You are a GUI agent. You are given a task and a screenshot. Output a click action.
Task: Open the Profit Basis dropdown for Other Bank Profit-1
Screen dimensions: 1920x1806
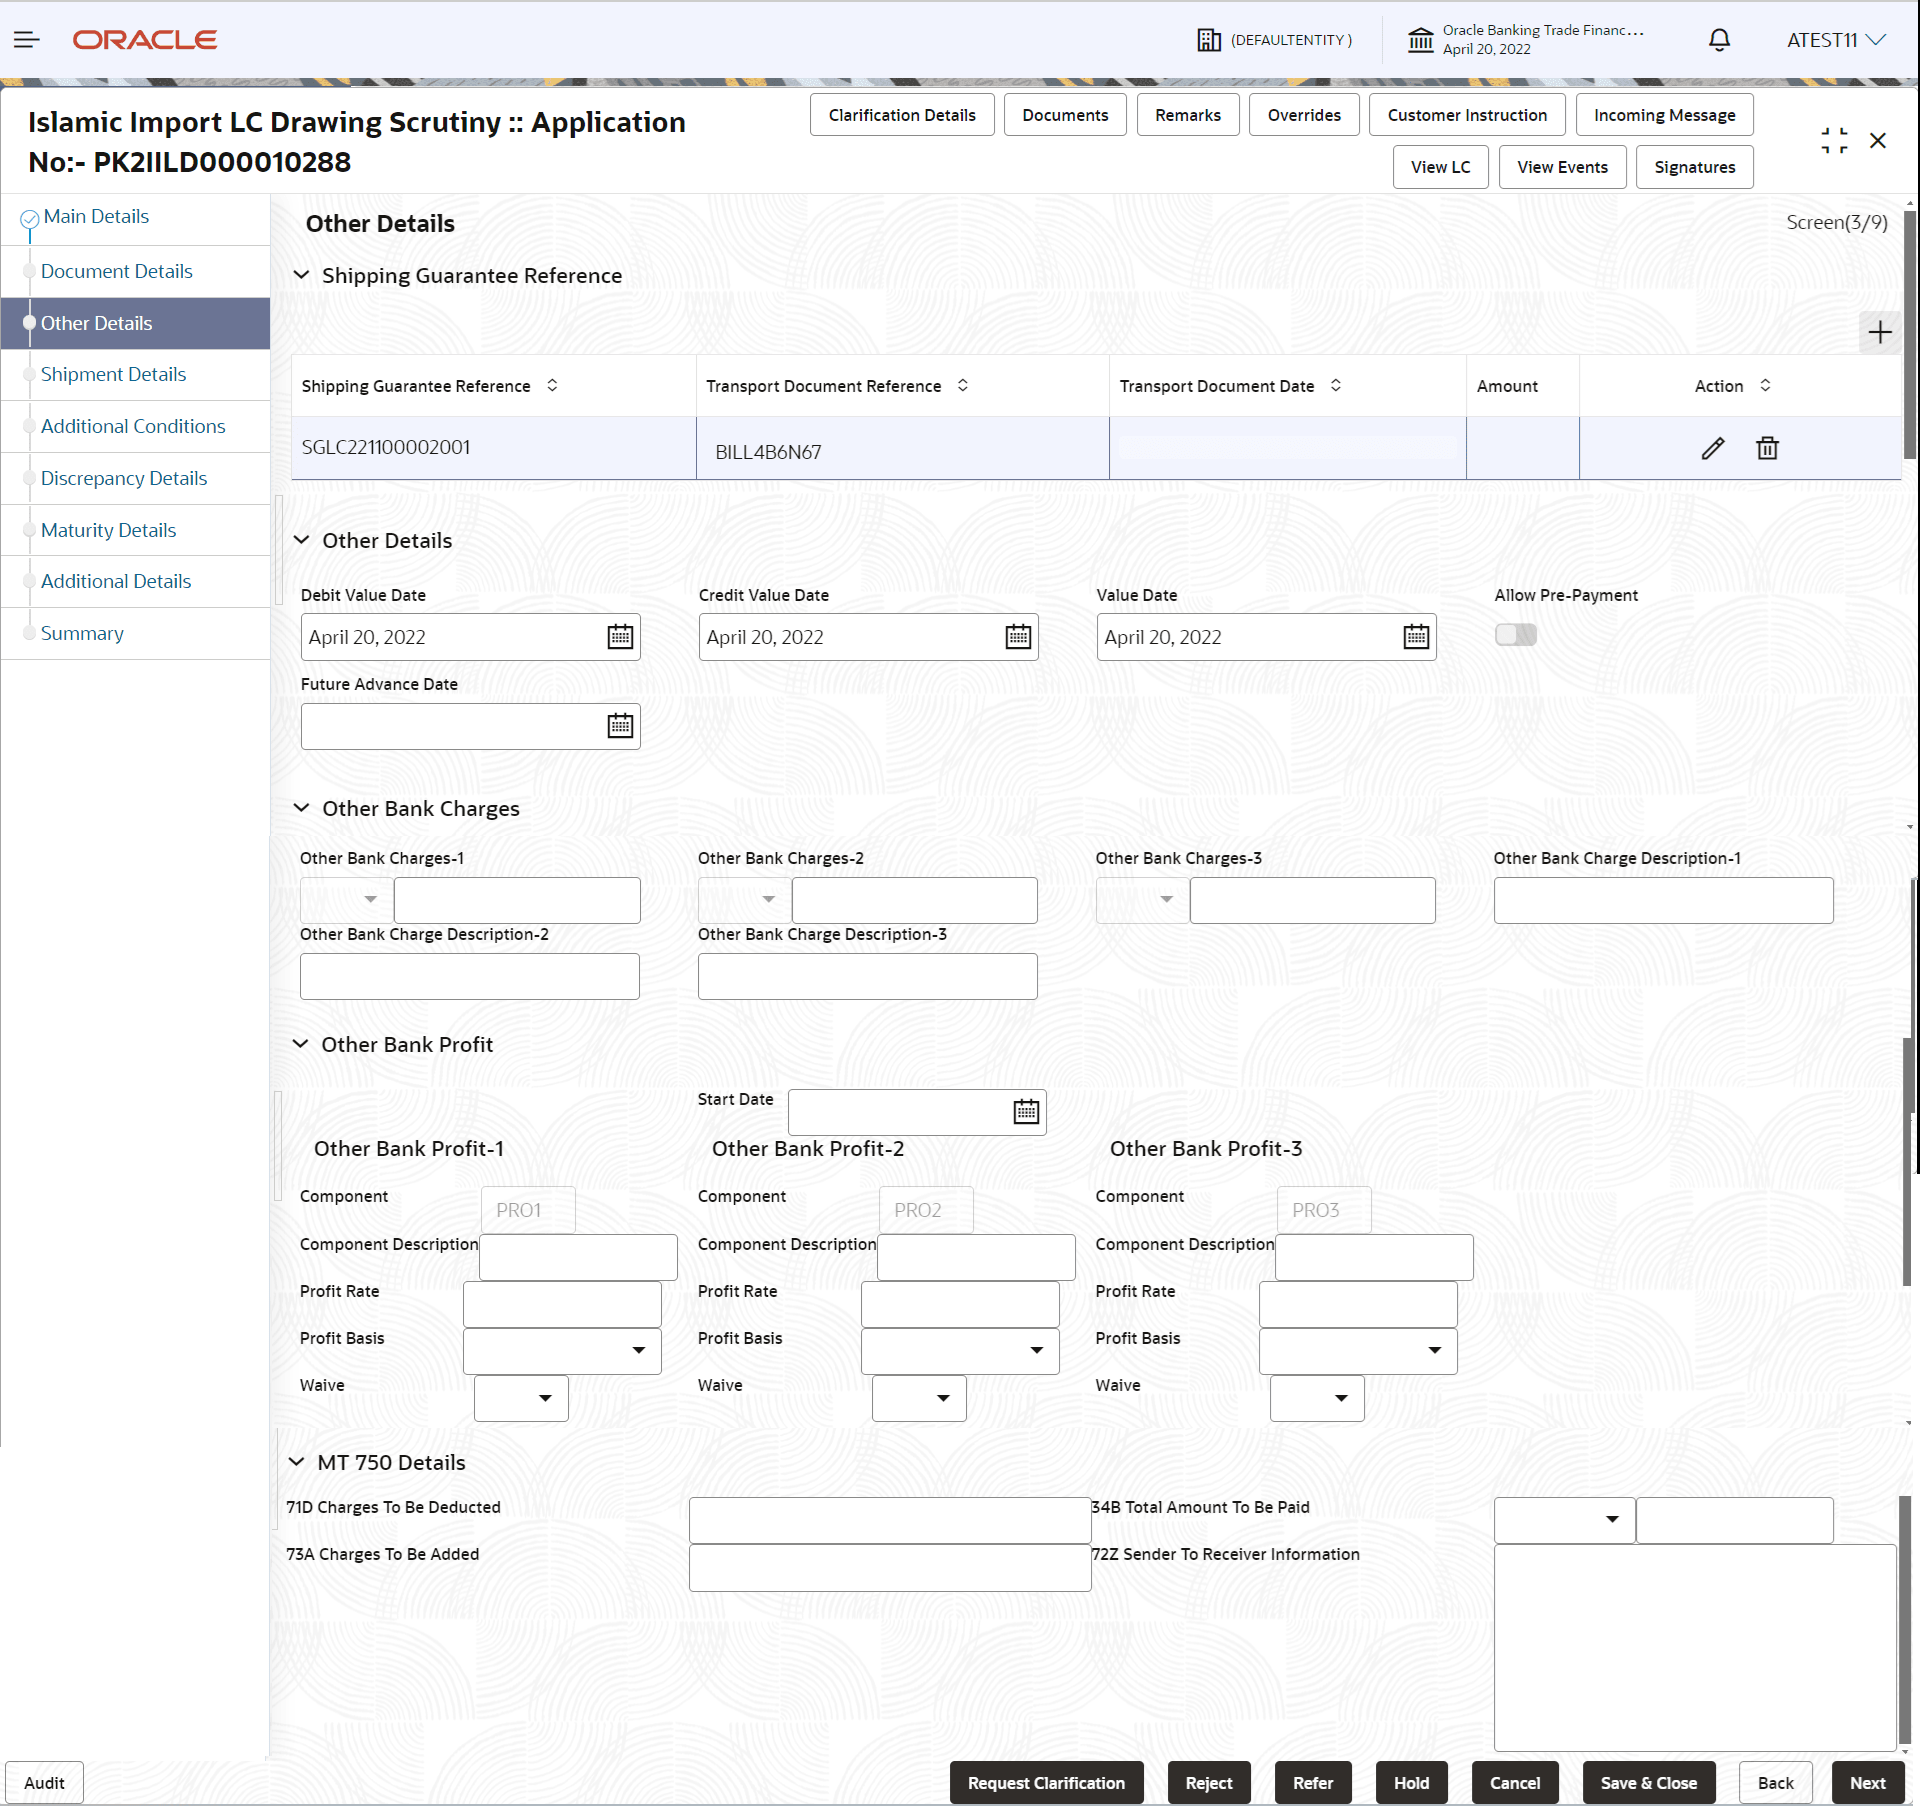point(639,1351)
